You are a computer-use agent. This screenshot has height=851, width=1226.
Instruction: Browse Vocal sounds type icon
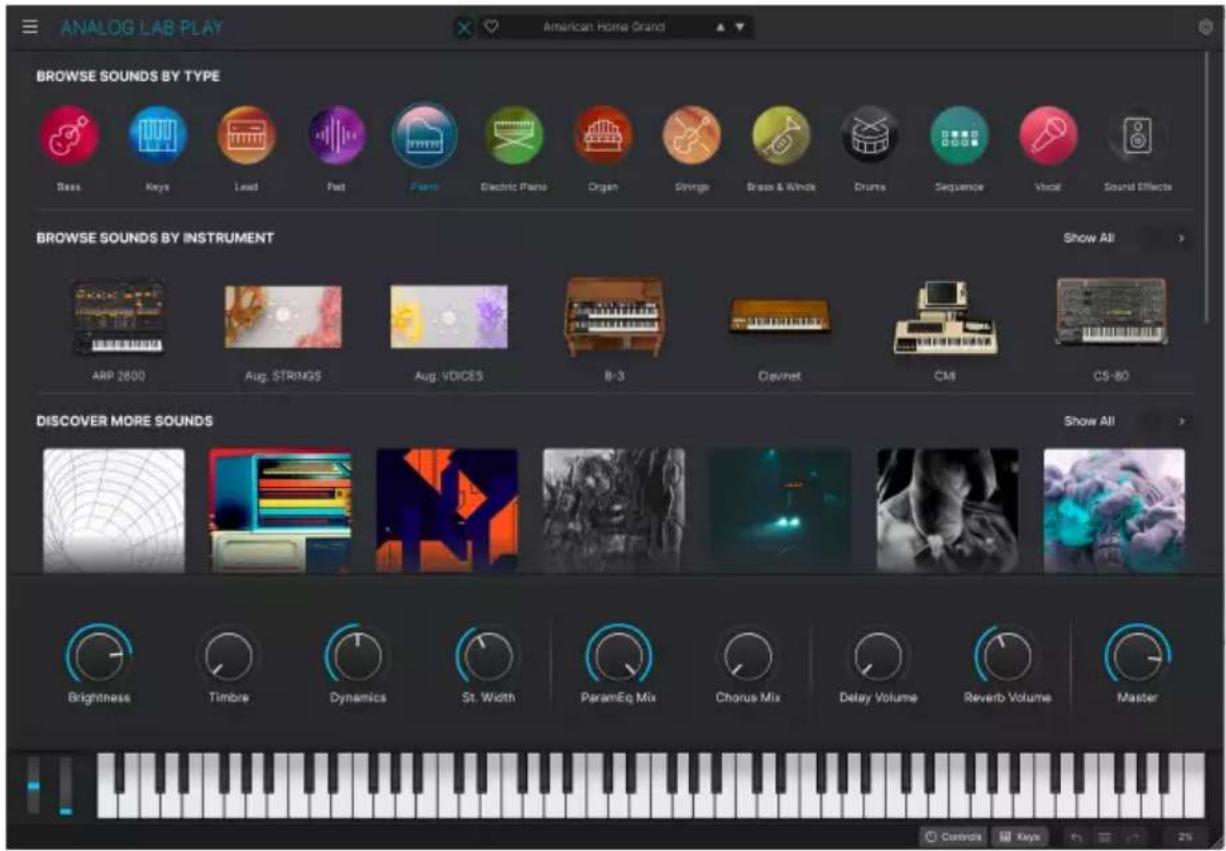1049,135
